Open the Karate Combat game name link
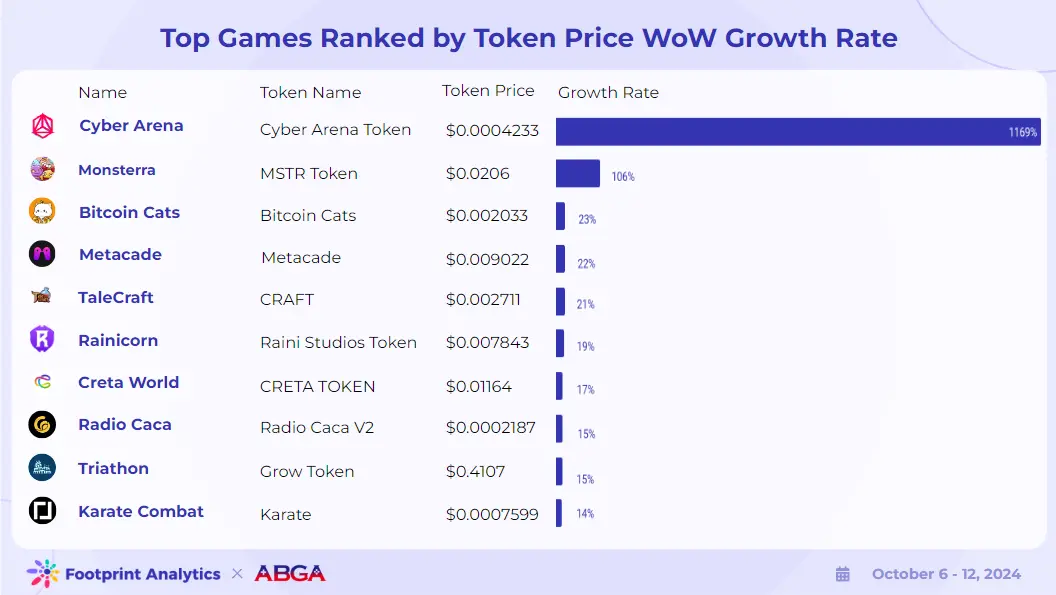 pyautogui.click(x=141, y=511)
